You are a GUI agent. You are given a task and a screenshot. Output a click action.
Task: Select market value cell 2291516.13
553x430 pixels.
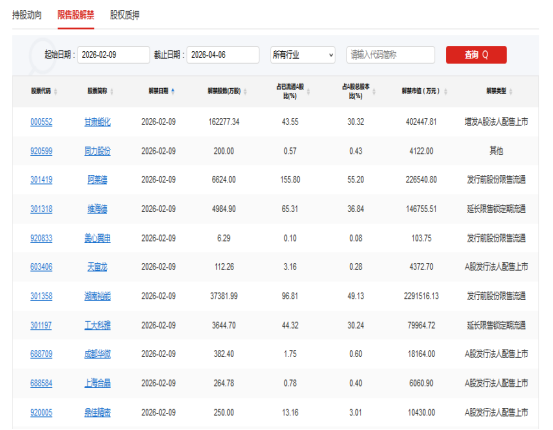pyautogui.click(x=421, y=296)
